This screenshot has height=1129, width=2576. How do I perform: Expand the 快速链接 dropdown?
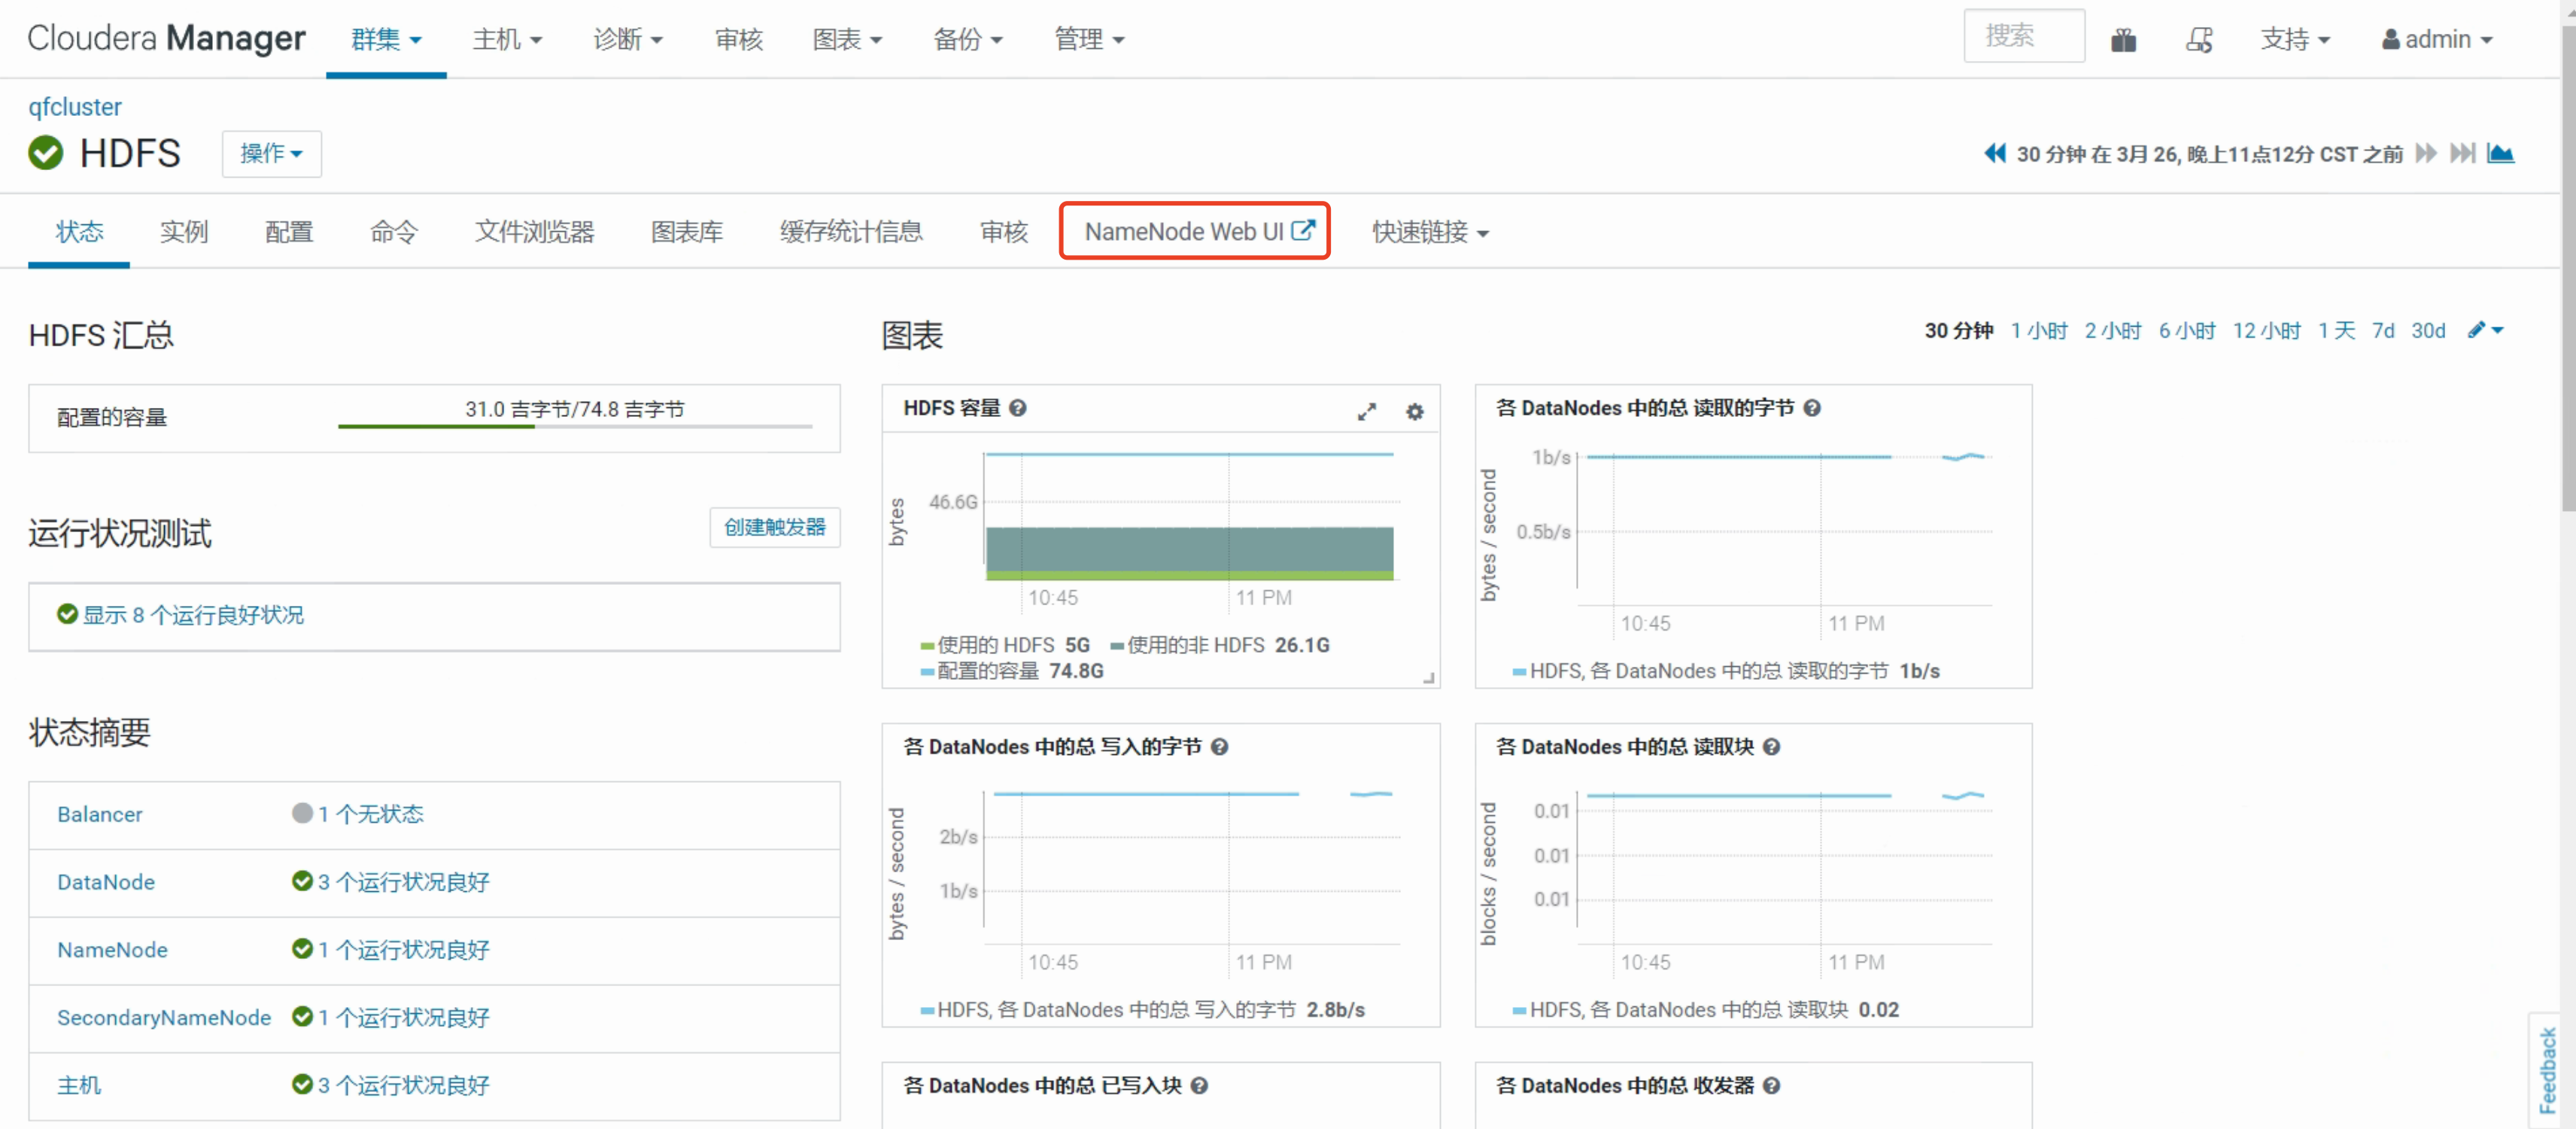[x=1429, y=232]
